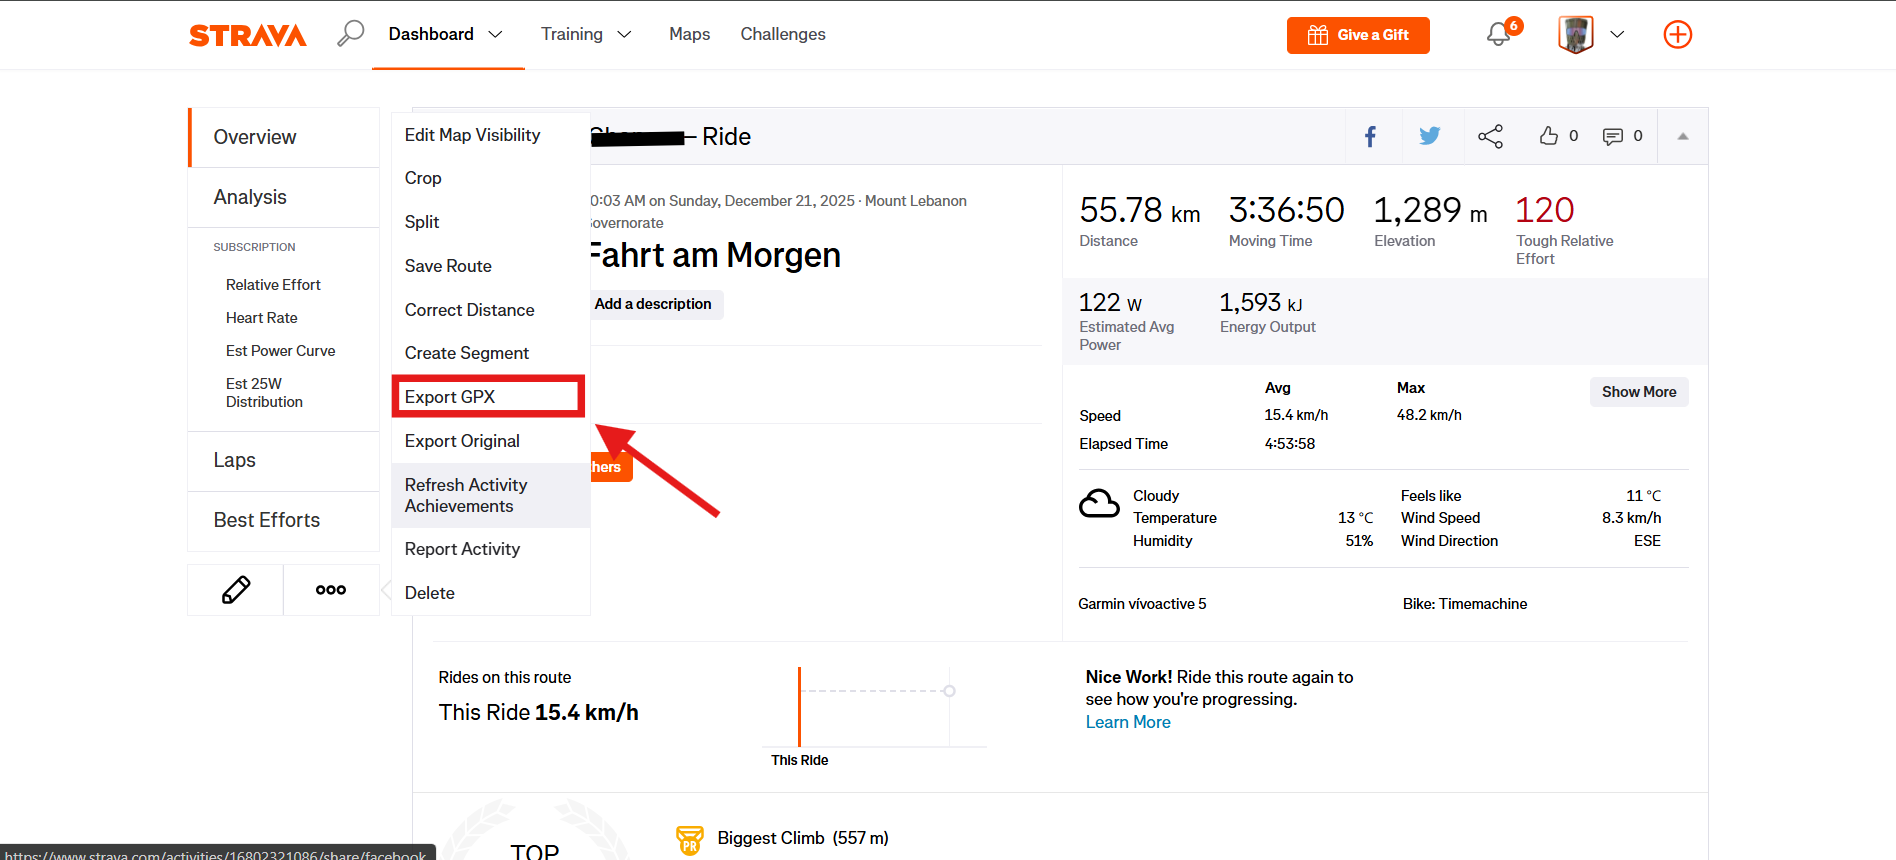
Task: Select the Analysis sidebar tab
Action: point(284,197)
